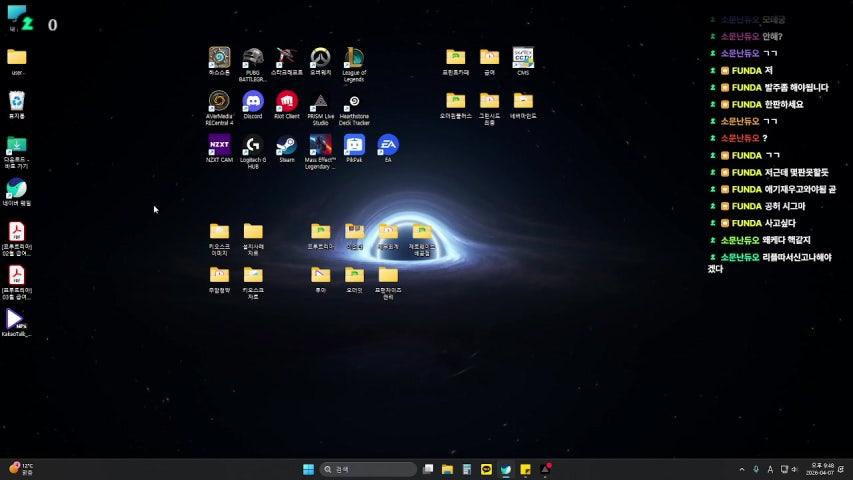Click the NZXT CAM desktop icon
The height and width of the screenshot is (480, 853).
[219, 145]
